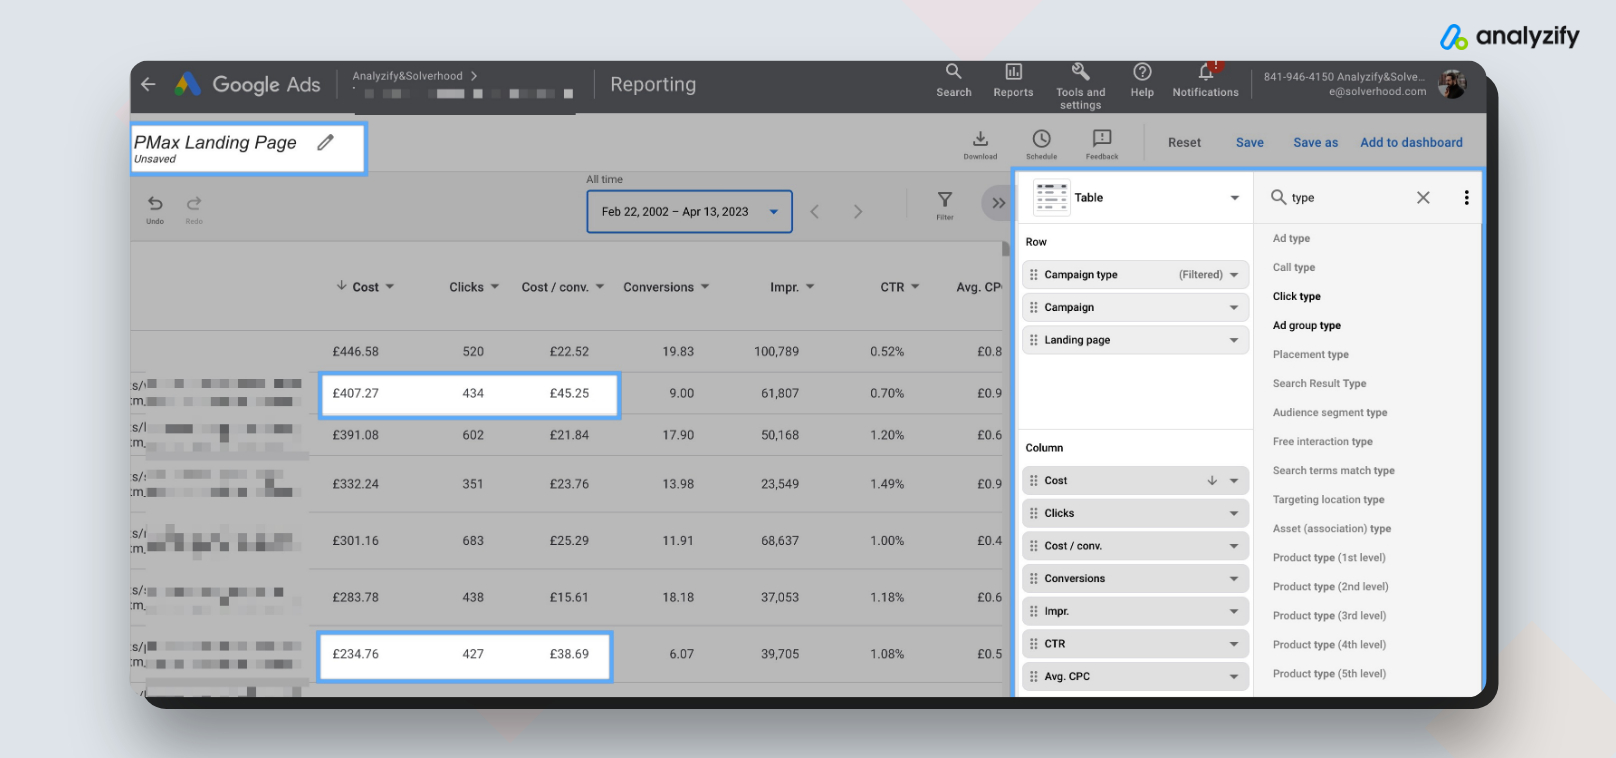Click the Save button
This screenshot has height=758, width=1616.
(x=1249, y=143)
